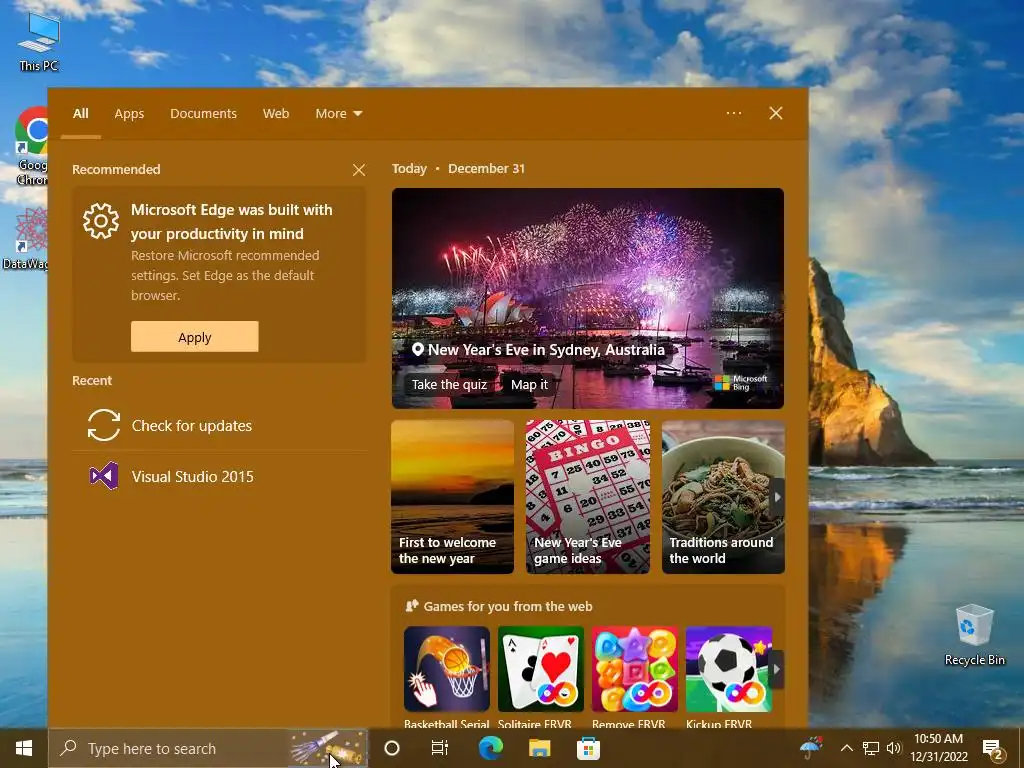Click the Map it button
This screenshot has width=1024, height=768.
pyautogui.click(x=530, y=385)
